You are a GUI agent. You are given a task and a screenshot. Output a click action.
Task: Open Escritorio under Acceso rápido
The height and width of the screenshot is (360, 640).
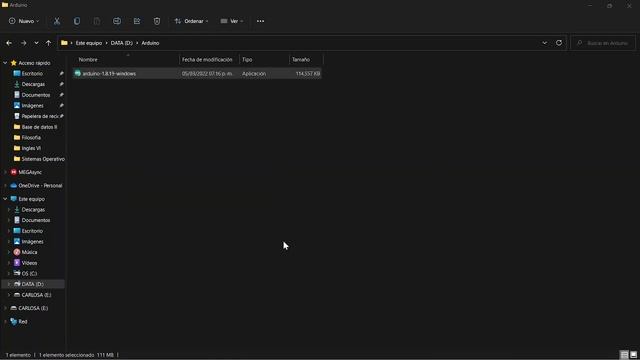pos(32,73)
